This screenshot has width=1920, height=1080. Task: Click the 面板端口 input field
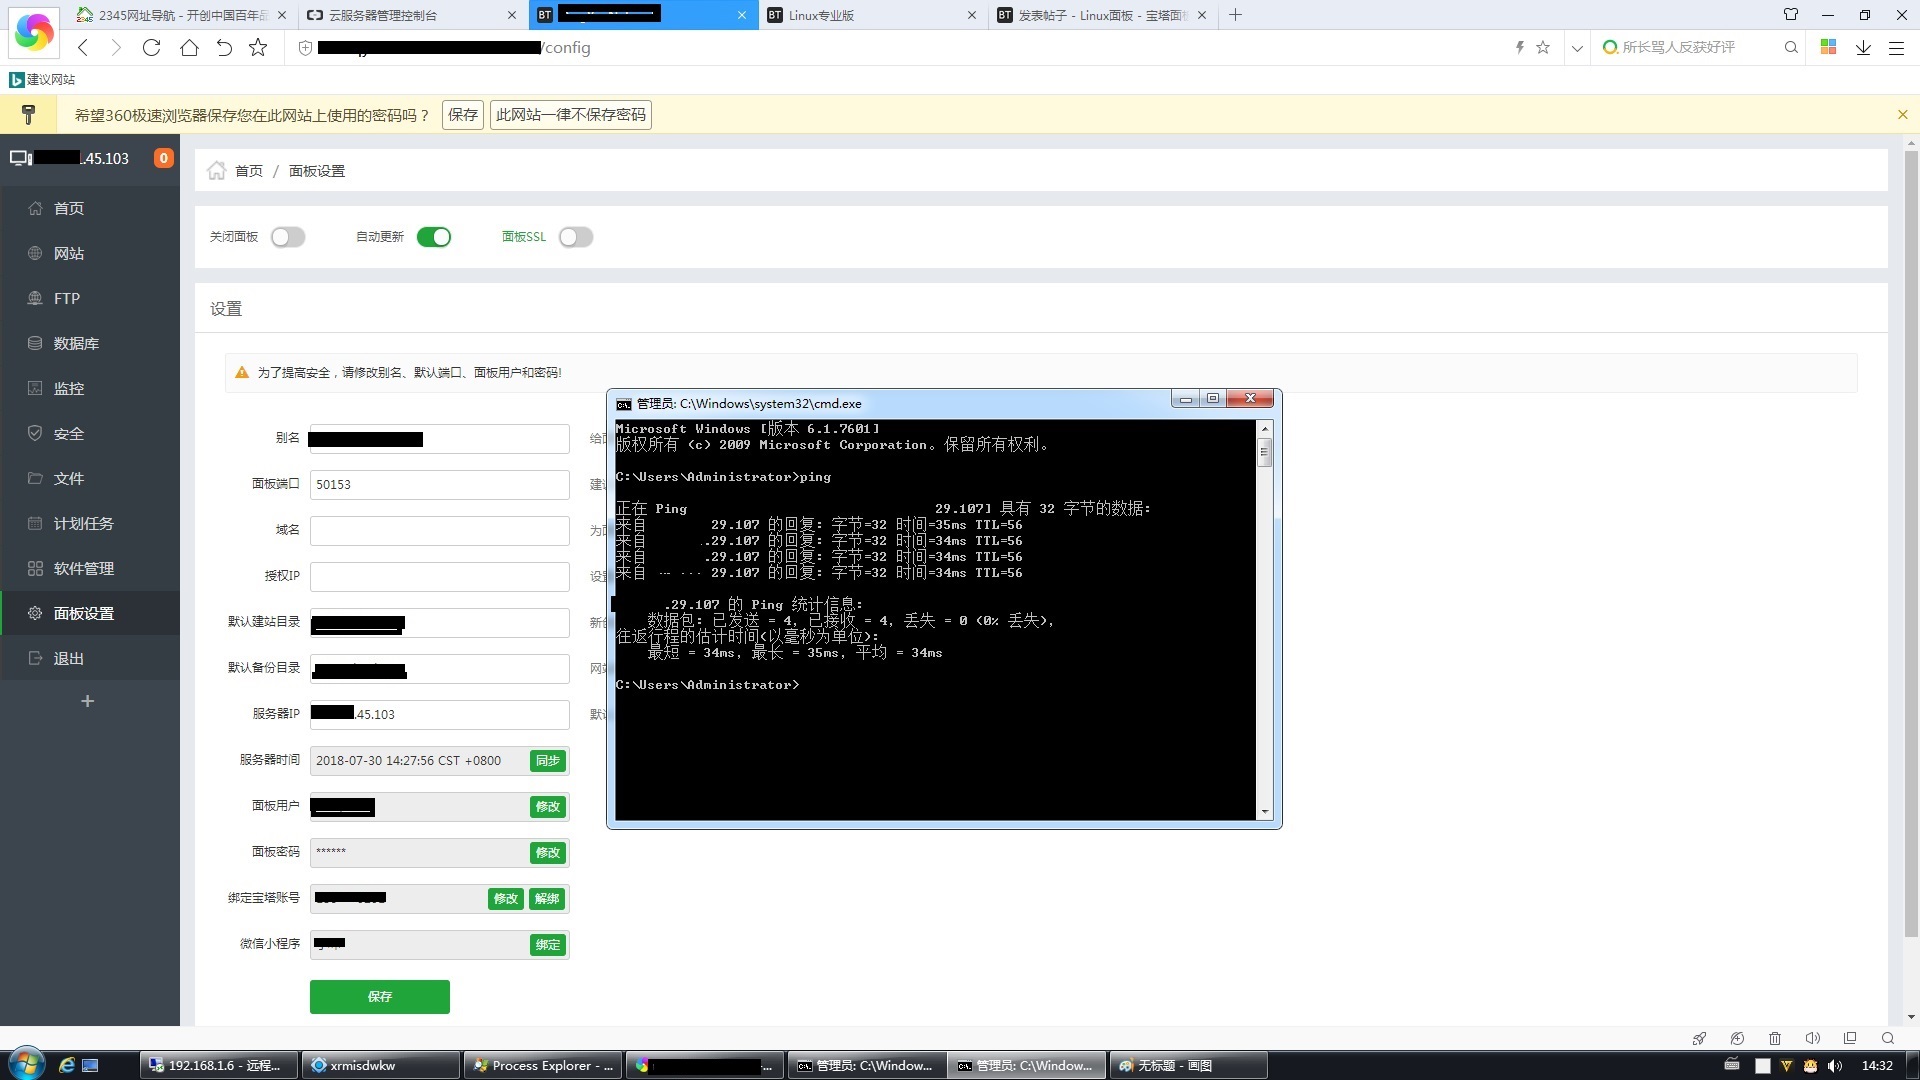[x=439, y=484]
